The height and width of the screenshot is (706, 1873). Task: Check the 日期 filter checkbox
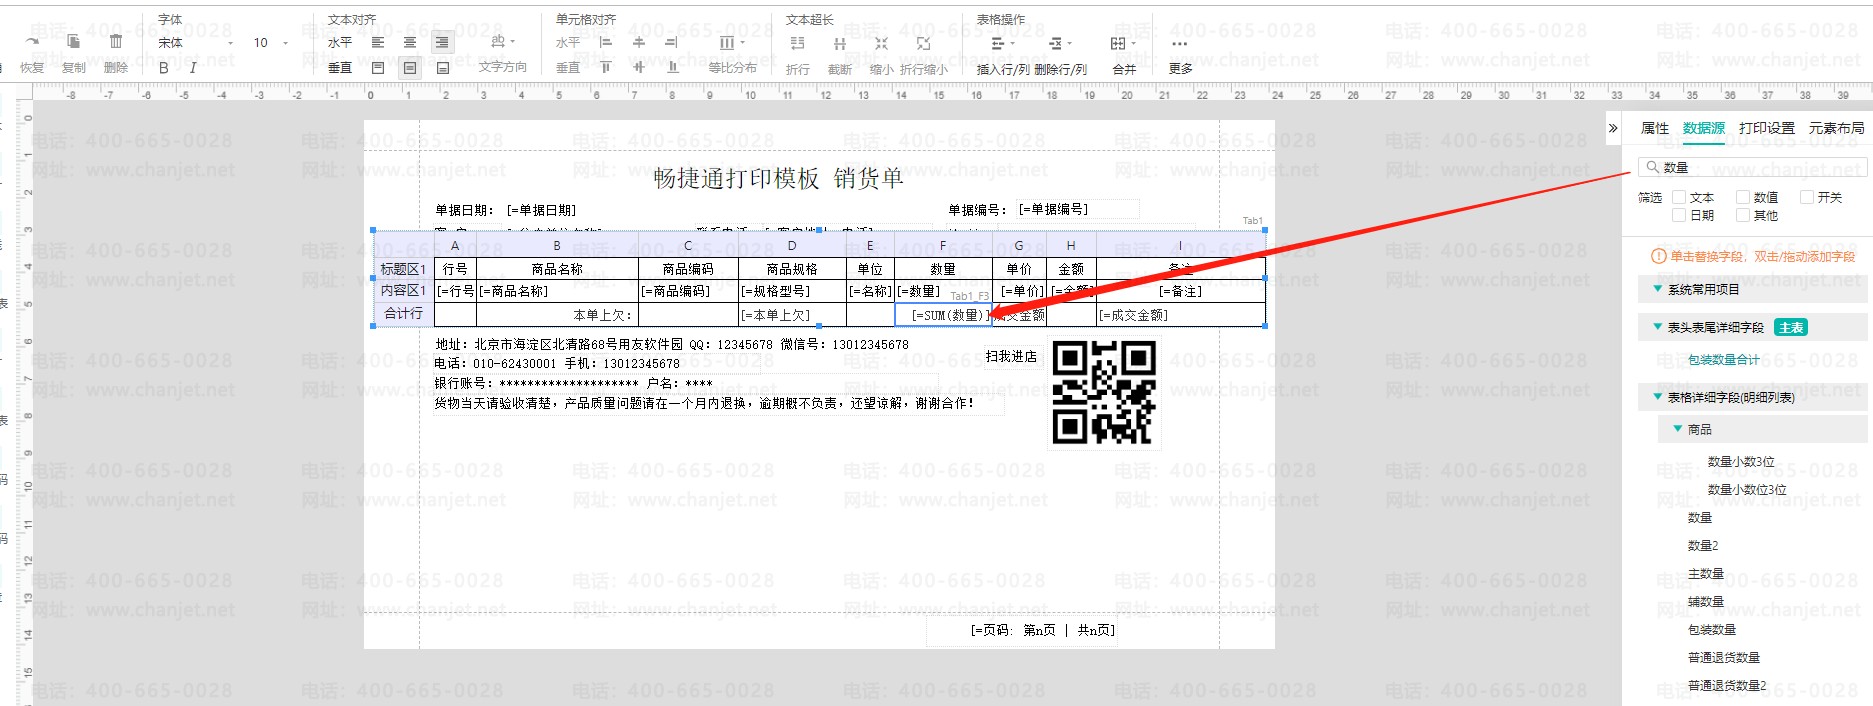click(1679, 215)
